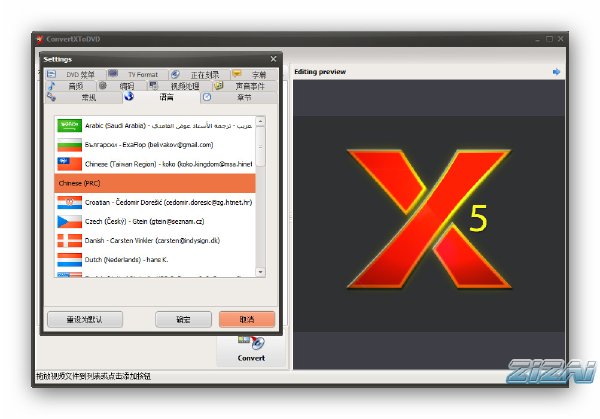The height and width of the screenshot is (419, 600).
Task: Click the film reel encoding tab icon
Action: [103, 86]
